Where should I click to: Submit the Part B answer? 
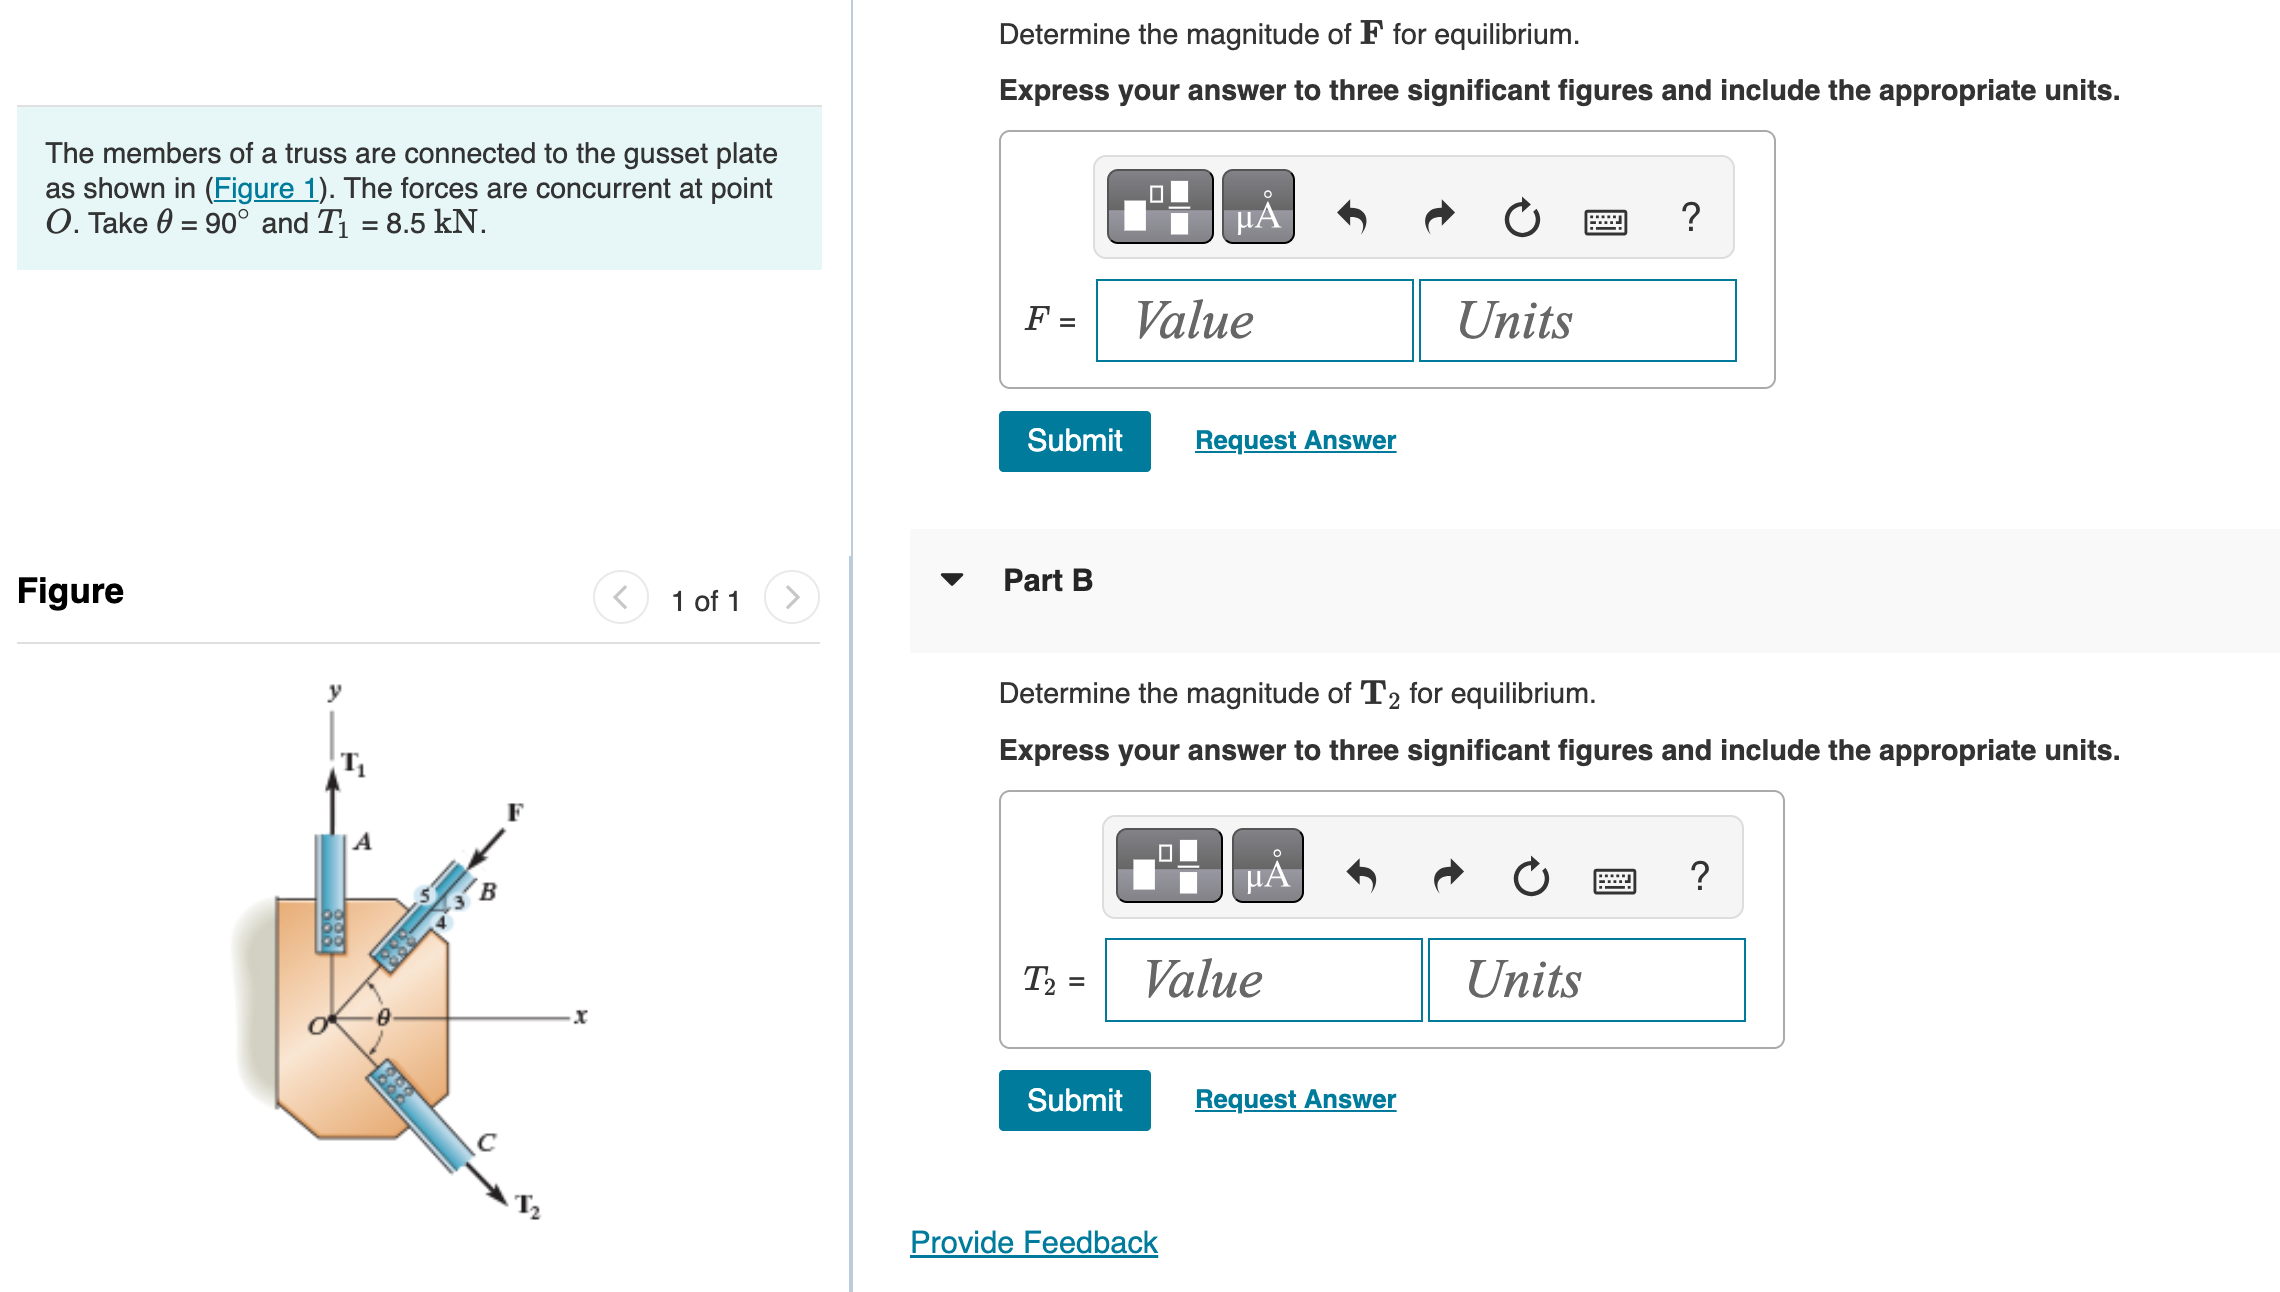tap(1074, 1100)
